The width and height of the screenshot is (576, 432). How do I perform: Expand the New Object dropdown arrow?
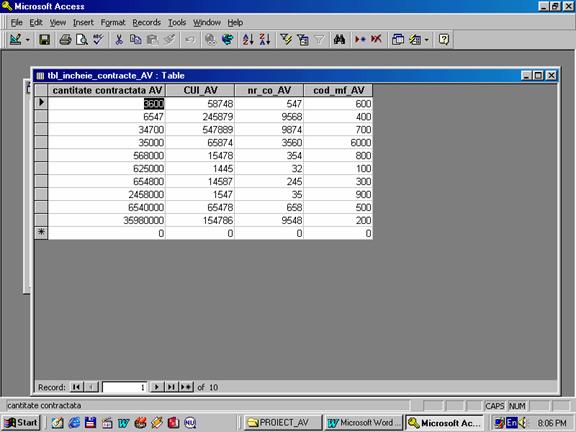[426, 40]
